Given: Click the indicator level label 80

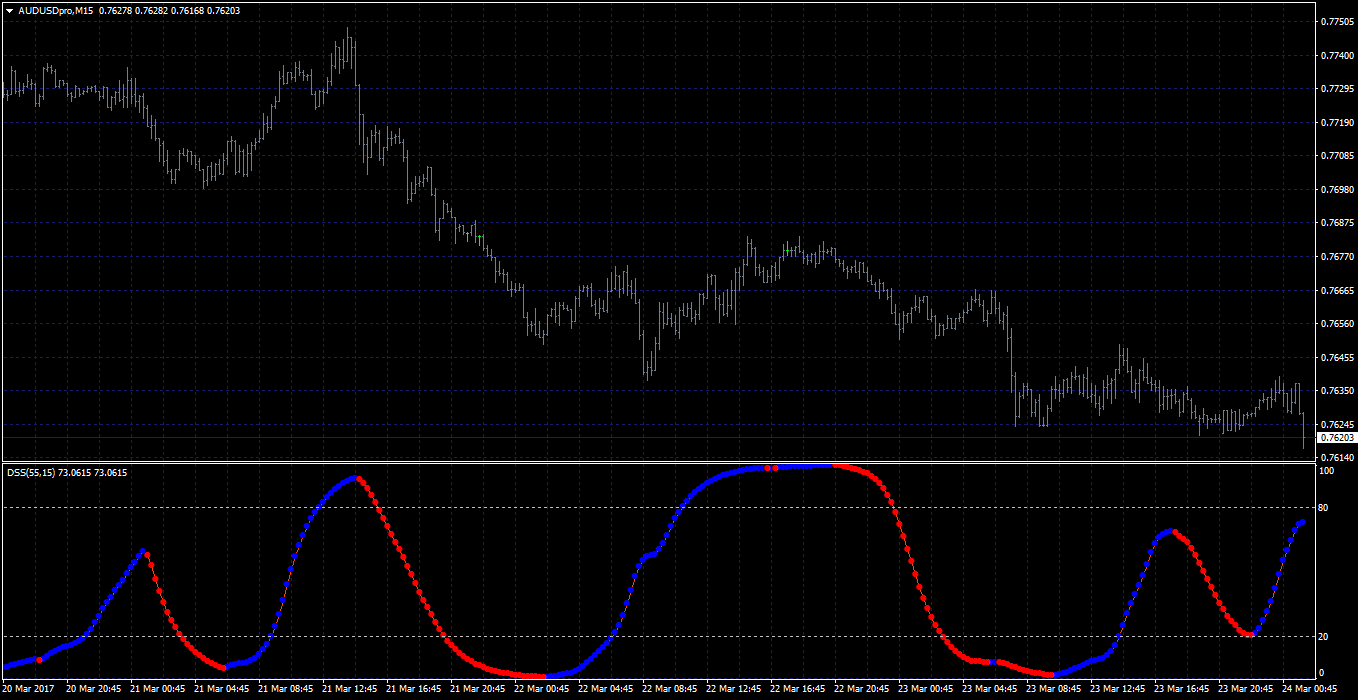Looking at the screenshot, I should click(x=1325, y=508).
